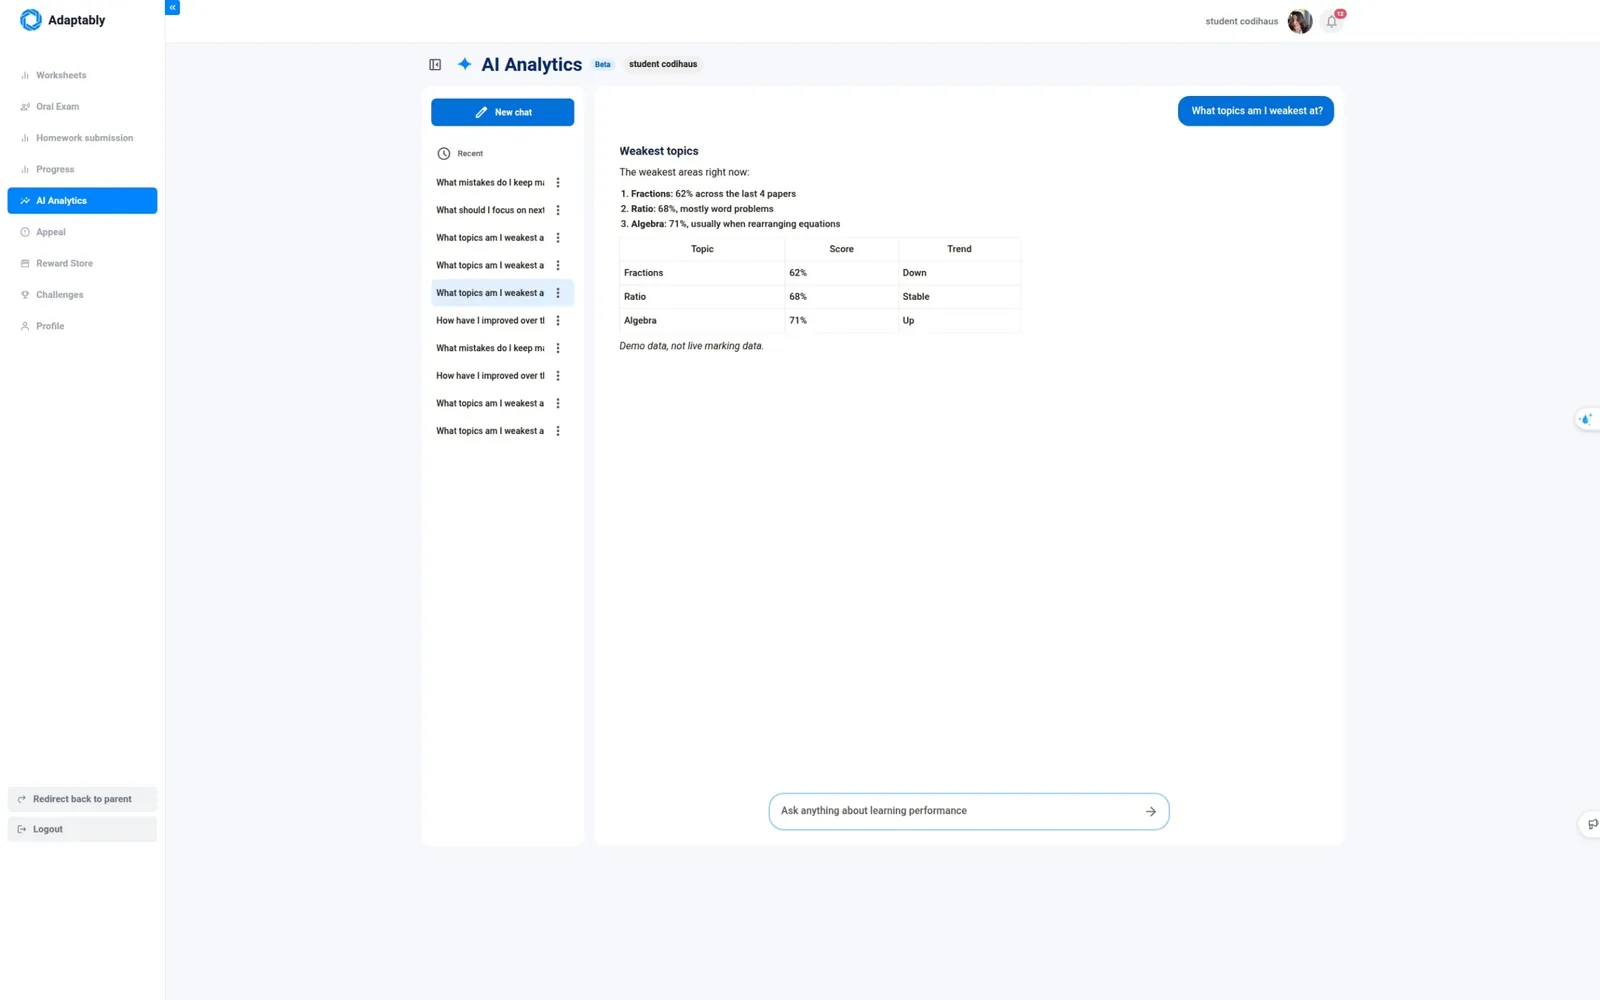
Task: Open 'What should I focus on next' chat
Action: click(490, 210)
